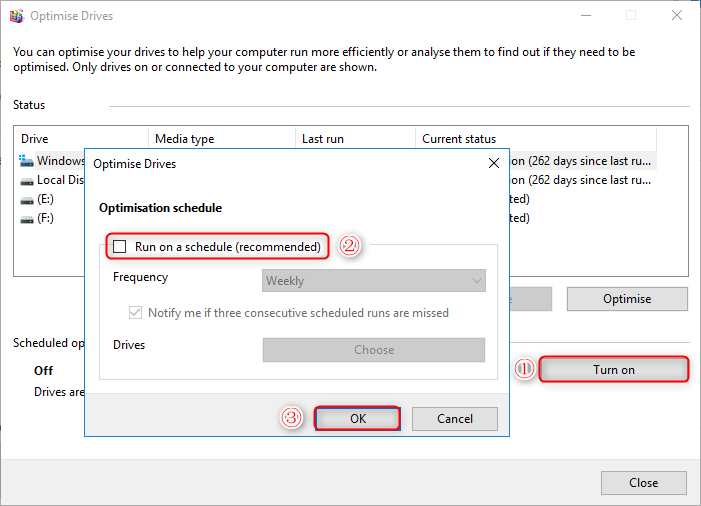This screenshot has height=506, width=701.
Task: Sort by the Media type column header
Action: click(220, 139)
